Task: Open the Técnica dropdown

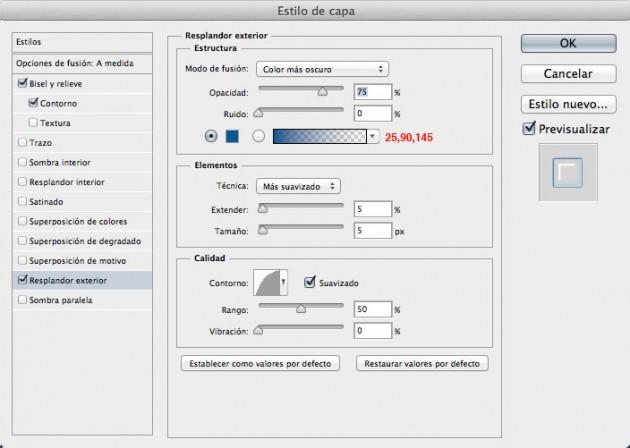Action: [298, 186]
